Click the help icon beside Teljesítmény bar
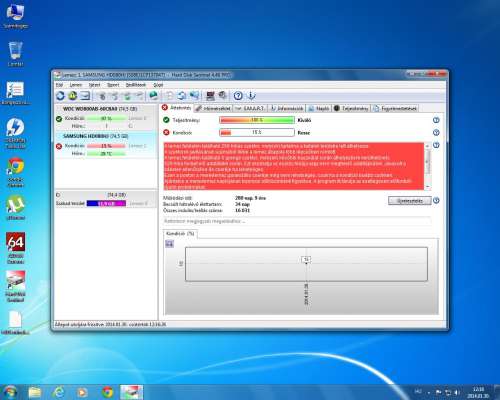Image resolution: width=500 pixels, height=400 pixels. click(x=436, y=120)
